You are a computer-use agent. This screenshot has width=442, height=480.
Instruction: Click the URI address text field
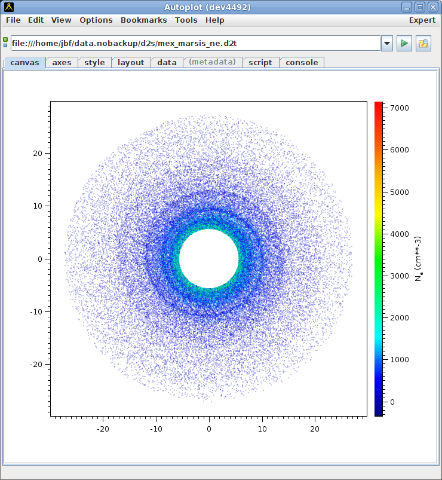[196, 43]
